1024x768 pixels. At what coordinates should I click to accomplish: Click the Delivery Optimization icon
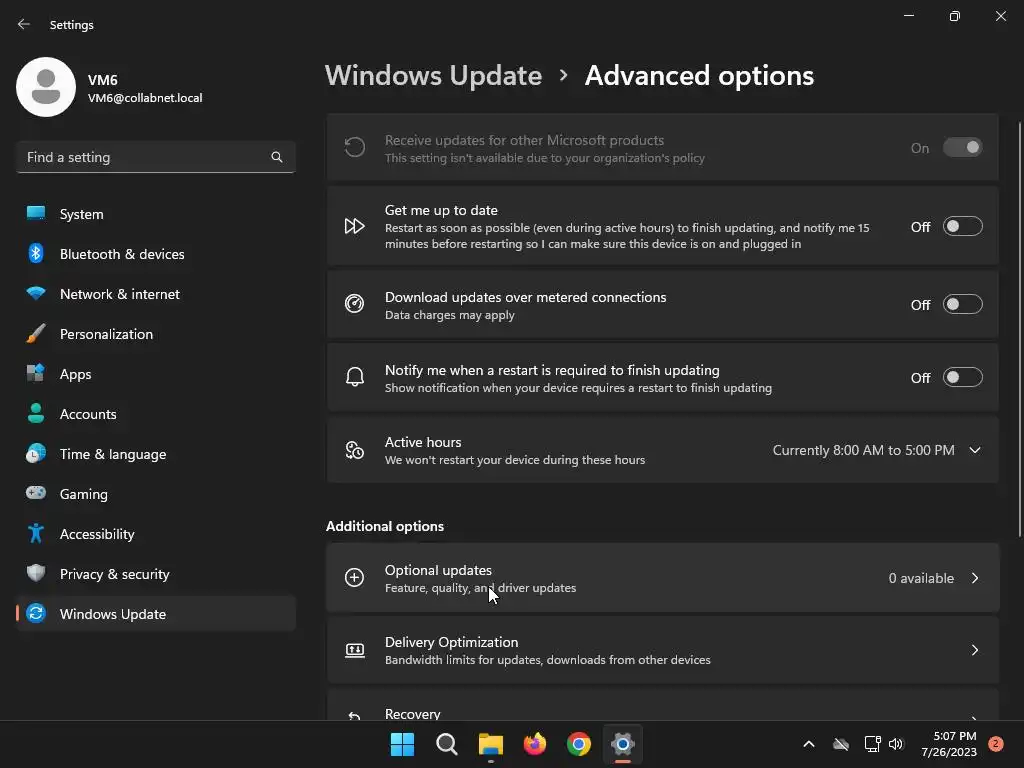355,650
